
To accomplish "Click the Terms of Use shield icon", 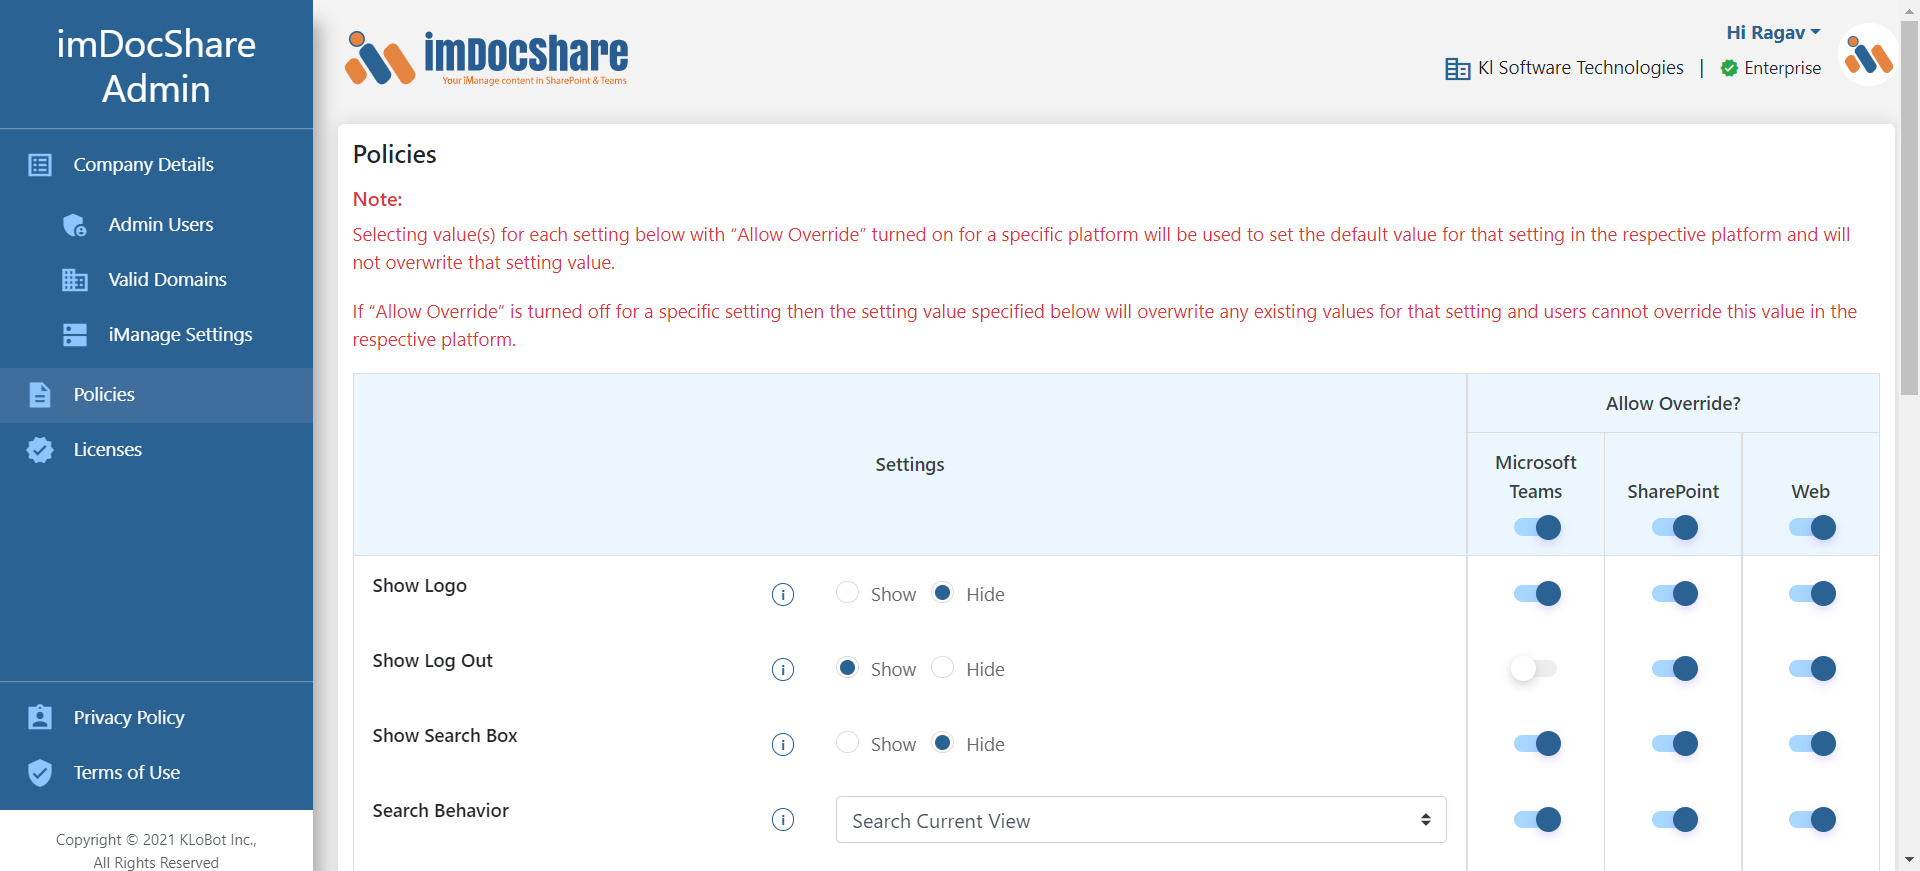I will 40,772.
